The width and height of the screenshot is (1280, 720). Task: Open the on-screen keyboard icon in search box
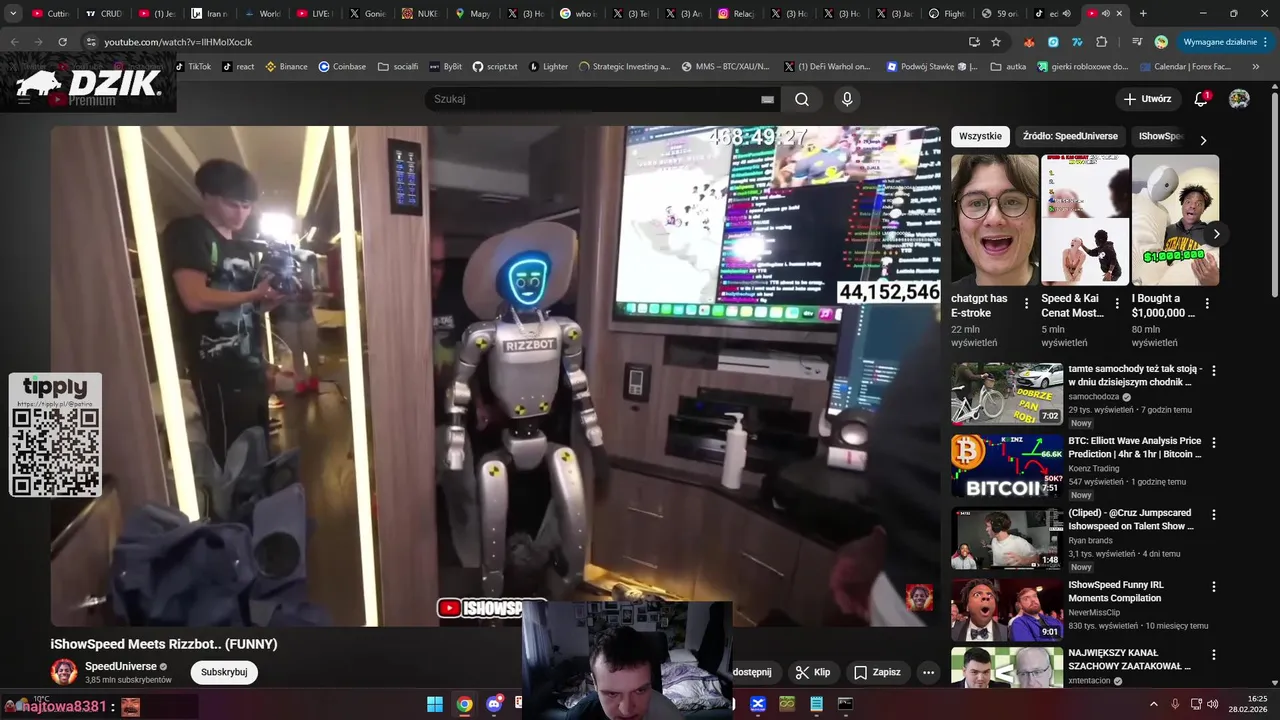click(767, 99)
